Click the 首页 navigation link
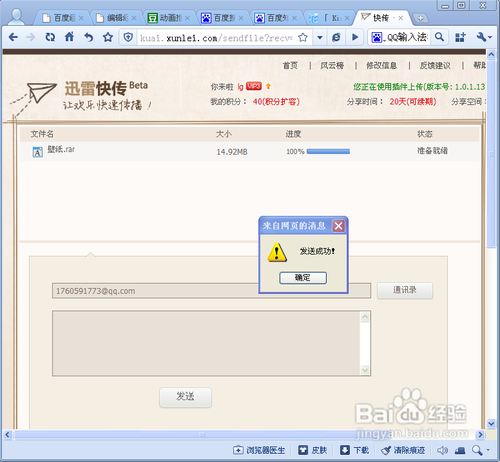This screenshot has height=462, width=500. [290, 65]
